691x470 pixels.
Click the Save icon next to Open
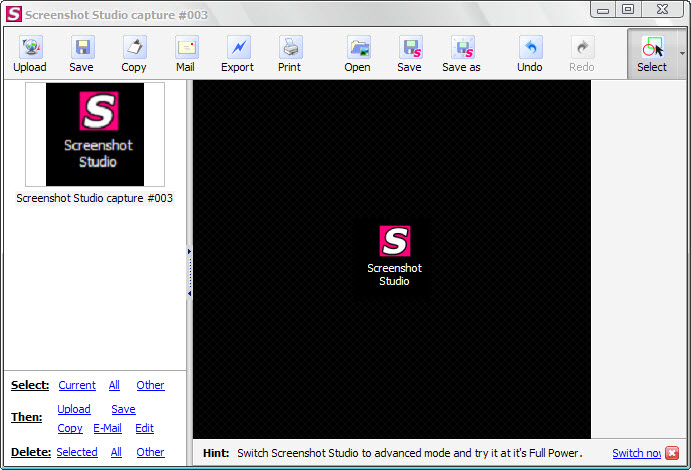(410, 47)
